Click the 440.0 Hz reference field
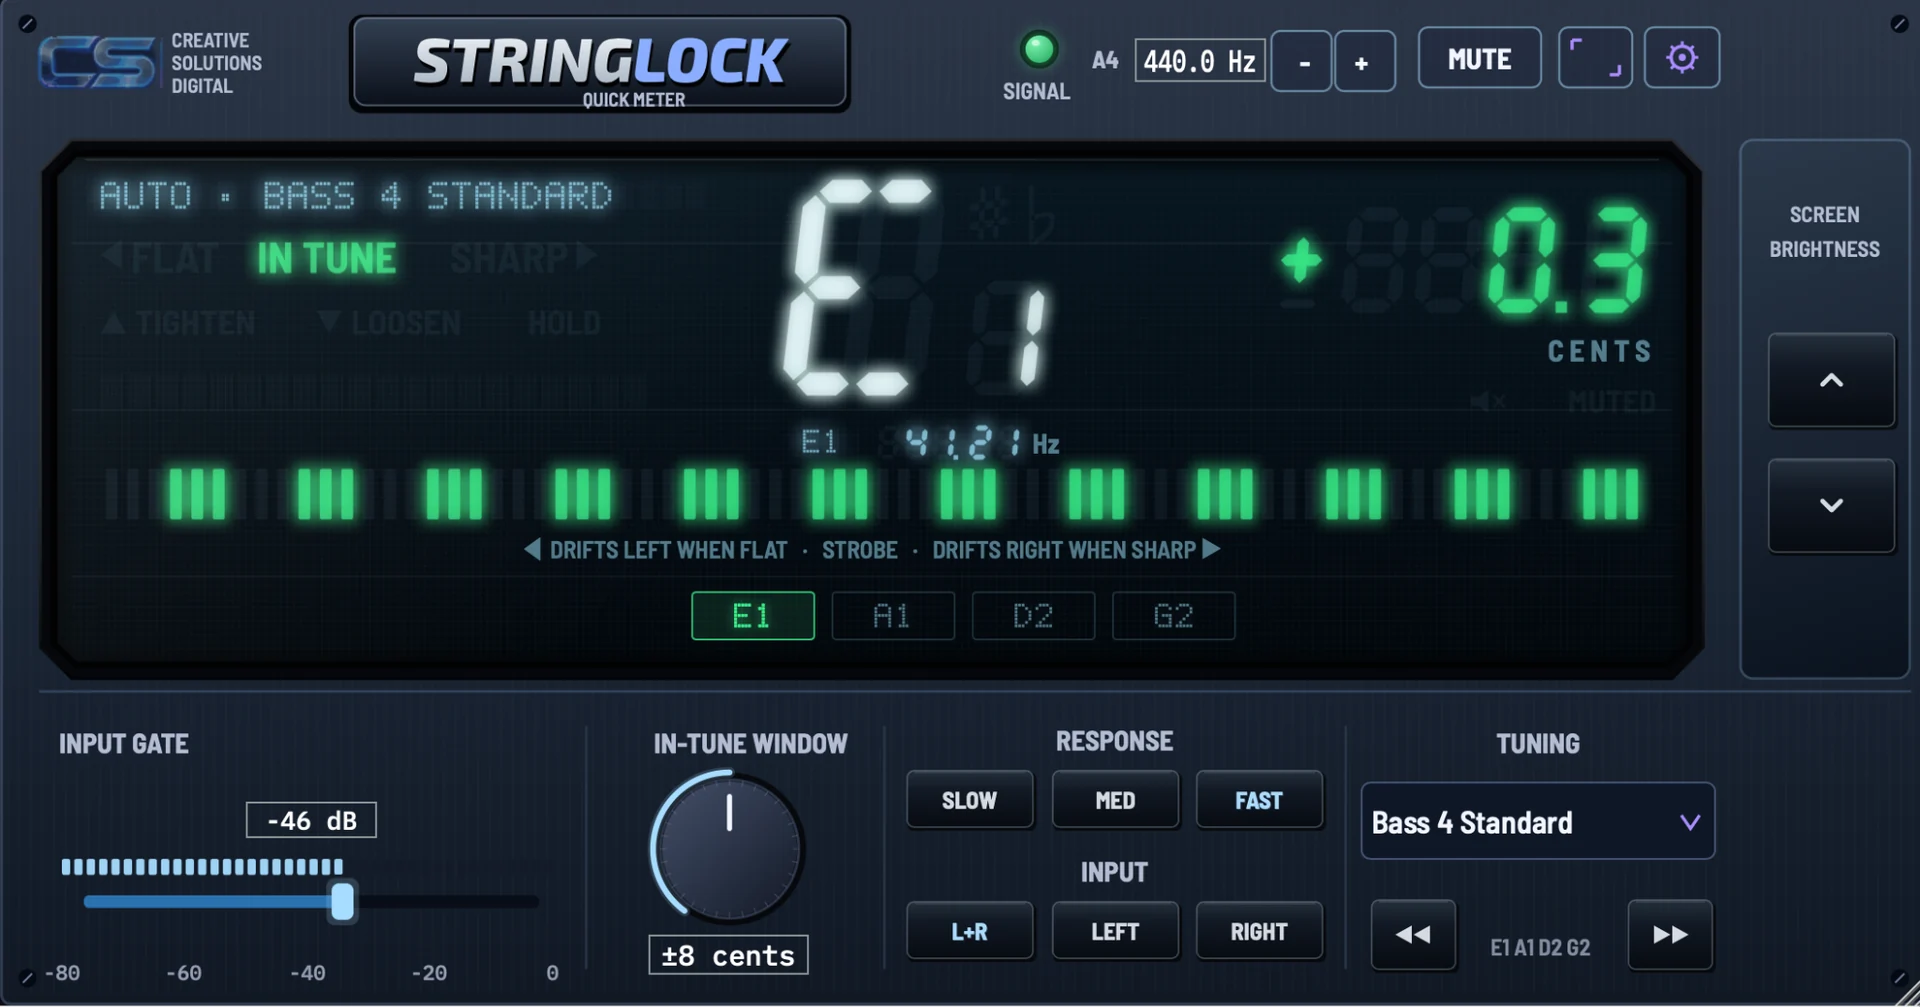This screenshot has width=1920, height=1007. click(1200, 62)
